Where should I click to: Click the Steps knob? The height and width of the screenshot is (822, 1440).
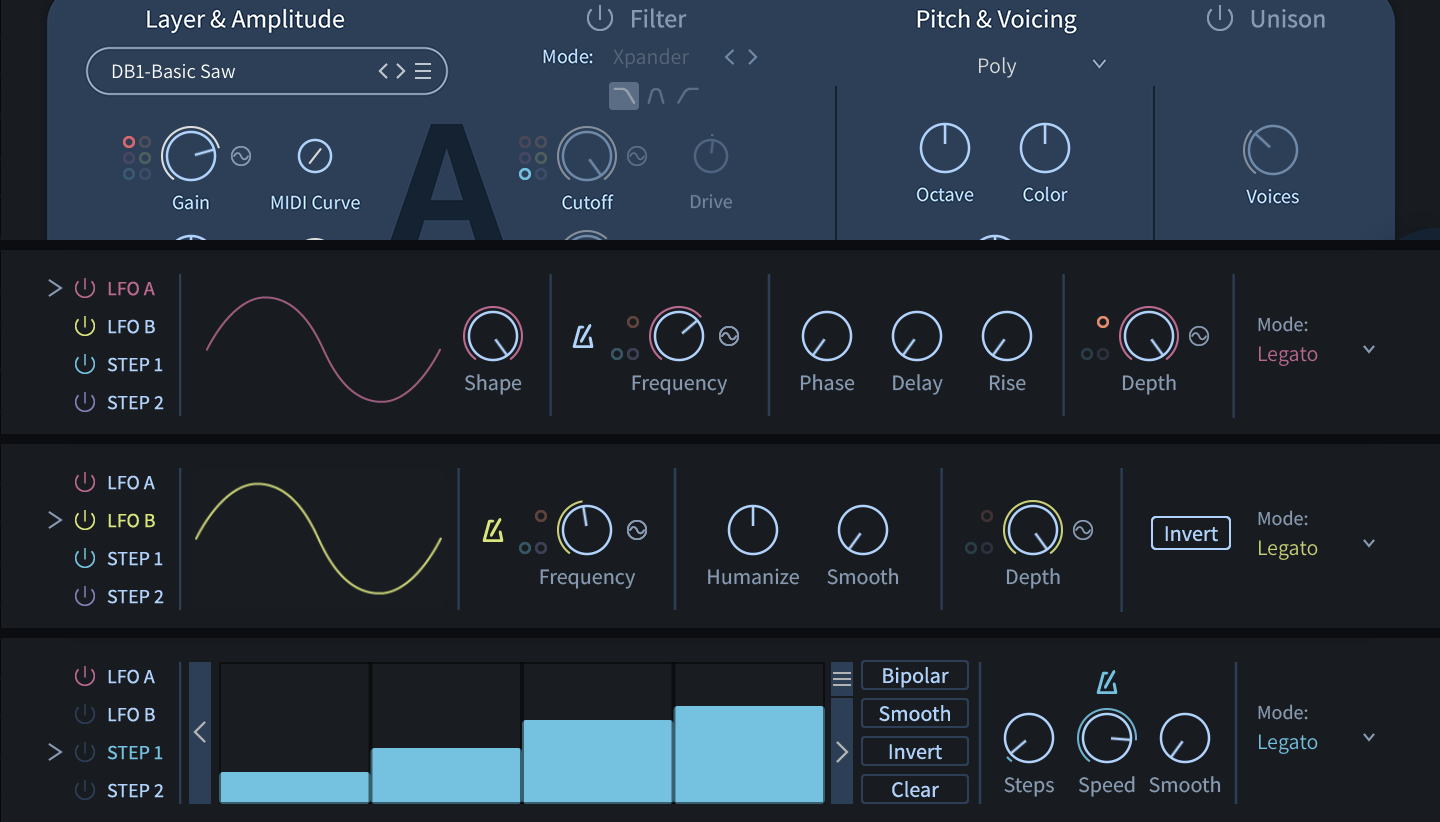point(1029,739)
